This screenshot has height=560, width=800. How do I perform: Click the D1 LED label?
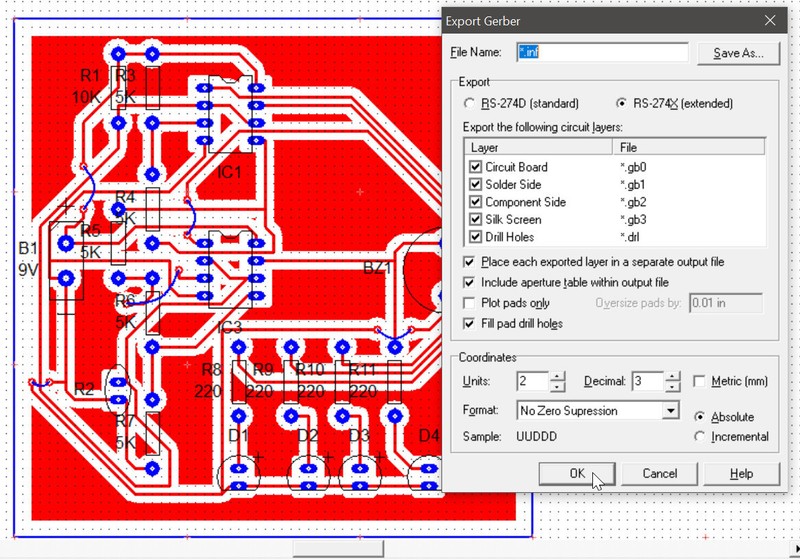(x=238, y=436)
